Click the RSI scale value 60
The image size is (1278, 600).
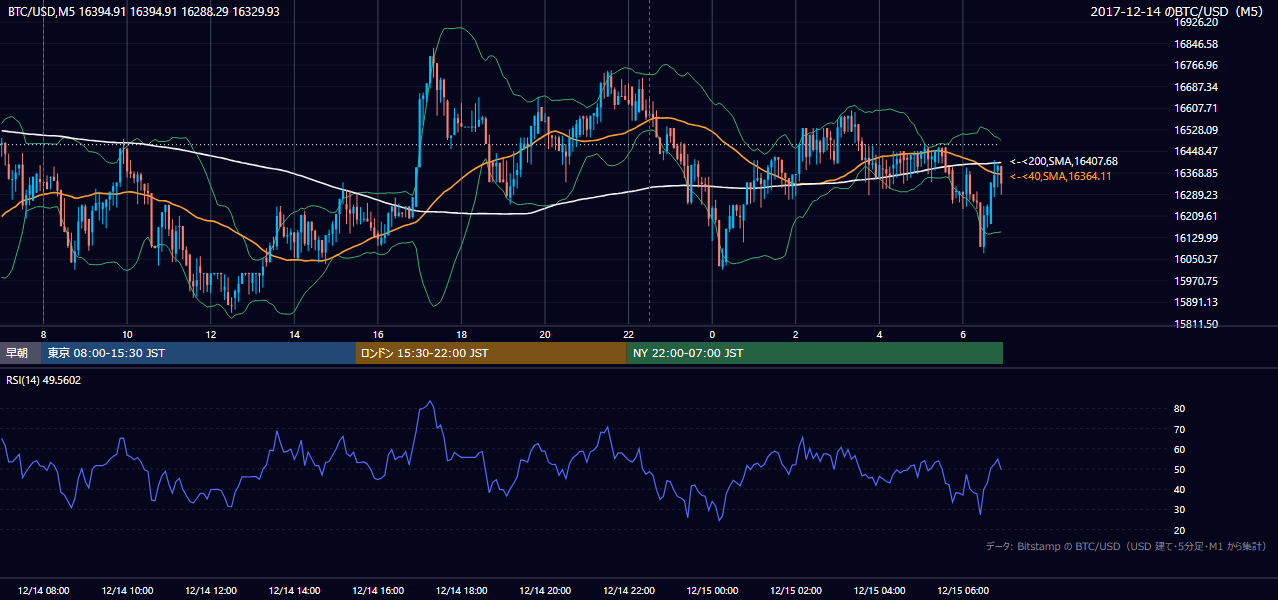click(x=1180, y=449)
